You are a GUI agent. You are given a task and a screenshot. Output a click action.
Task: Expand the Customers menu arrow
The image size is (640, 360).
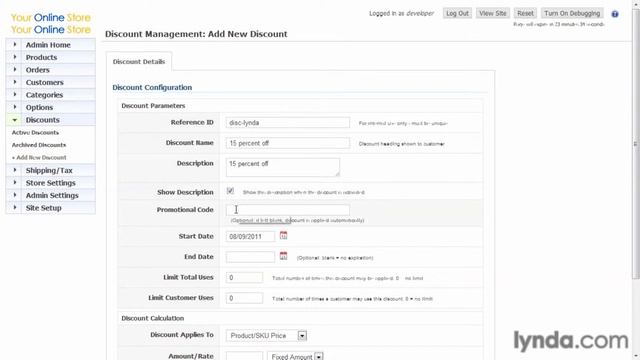tap(15, 82)
